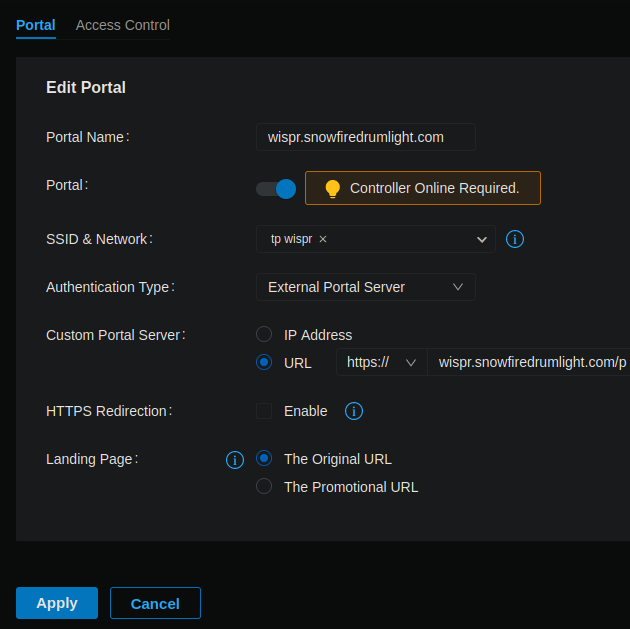Click the Authentication Type label
630x629 pixels.
coord(110,287)
